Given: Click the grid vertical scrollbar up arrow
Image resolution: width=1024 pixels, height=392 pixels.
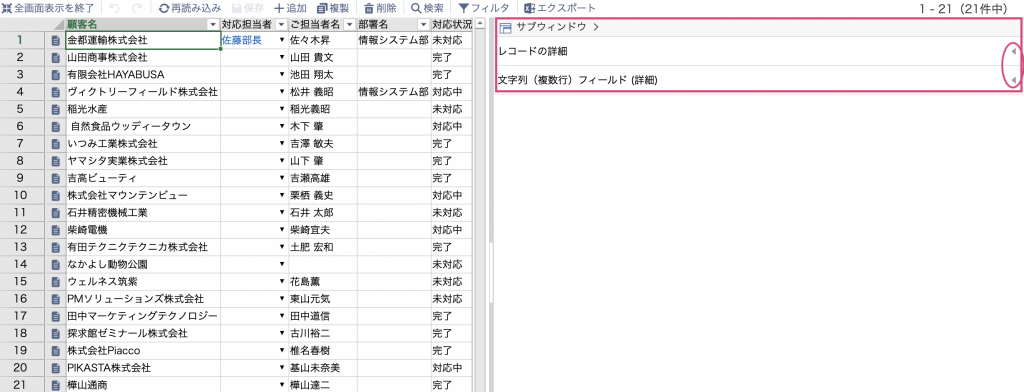Looking at the screenshot, I should (480, 24).
